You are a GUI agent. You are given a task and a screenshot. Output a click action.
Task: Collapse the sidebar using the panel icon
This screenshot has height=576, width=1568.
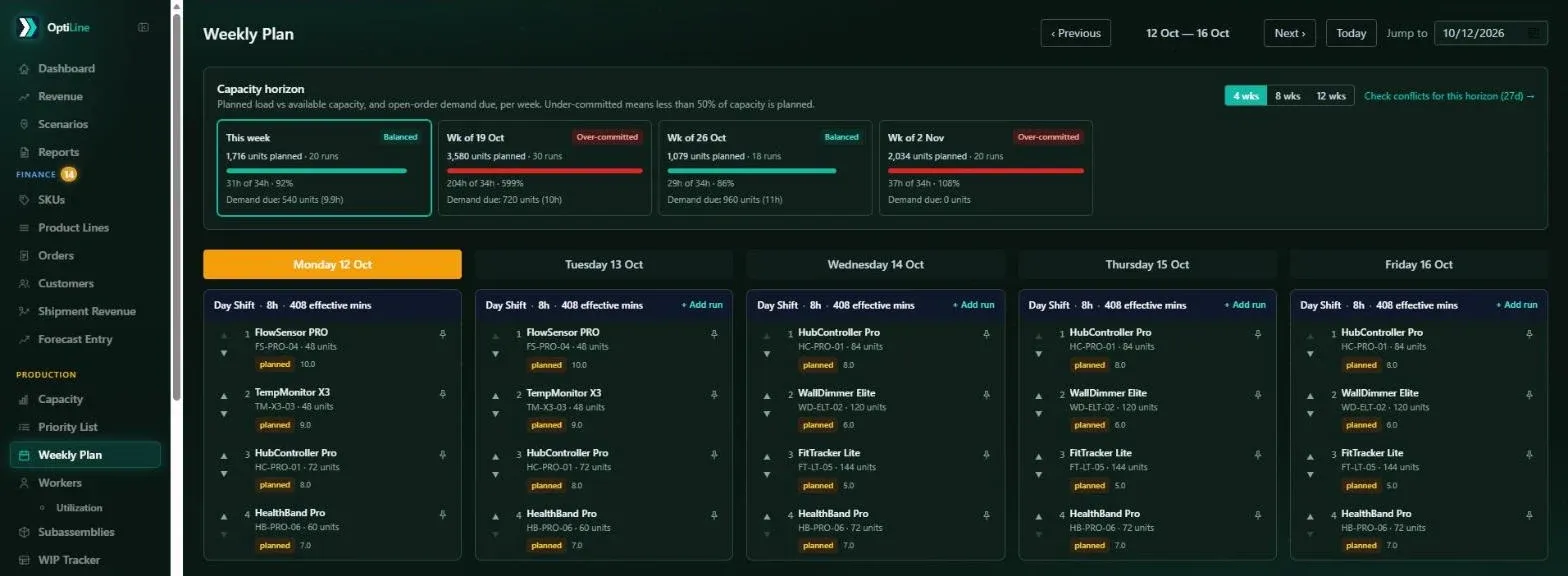tap(143, 27)
